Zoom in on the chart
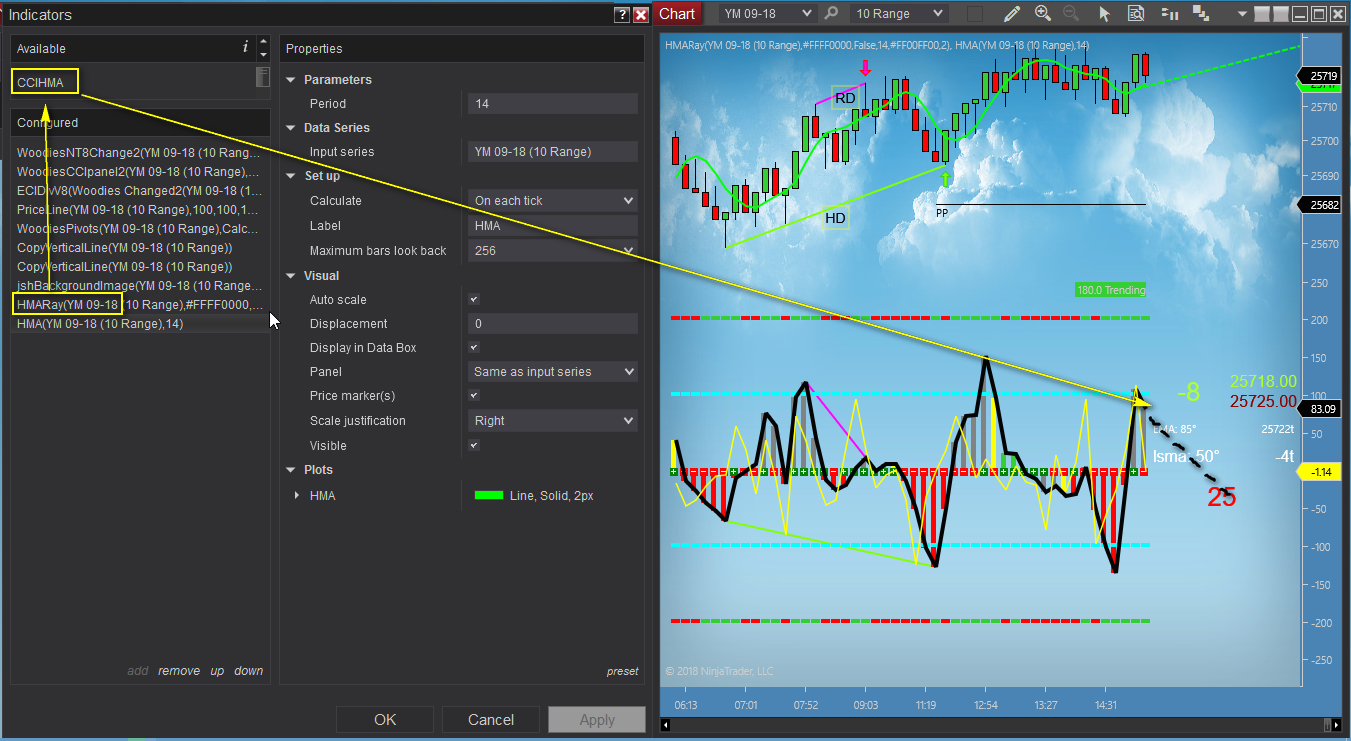Viewport: 1351px width, 741px height. pyautogui.click(x=1043, y=14)
